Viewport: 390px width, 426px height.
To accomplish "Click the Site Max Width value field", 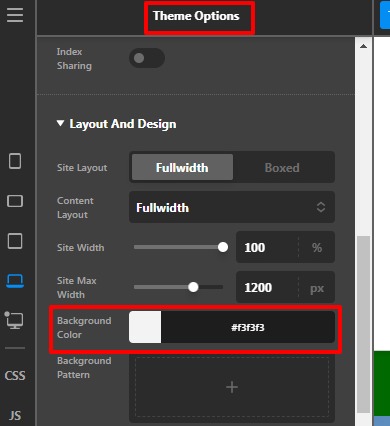I will click(267, 287).
